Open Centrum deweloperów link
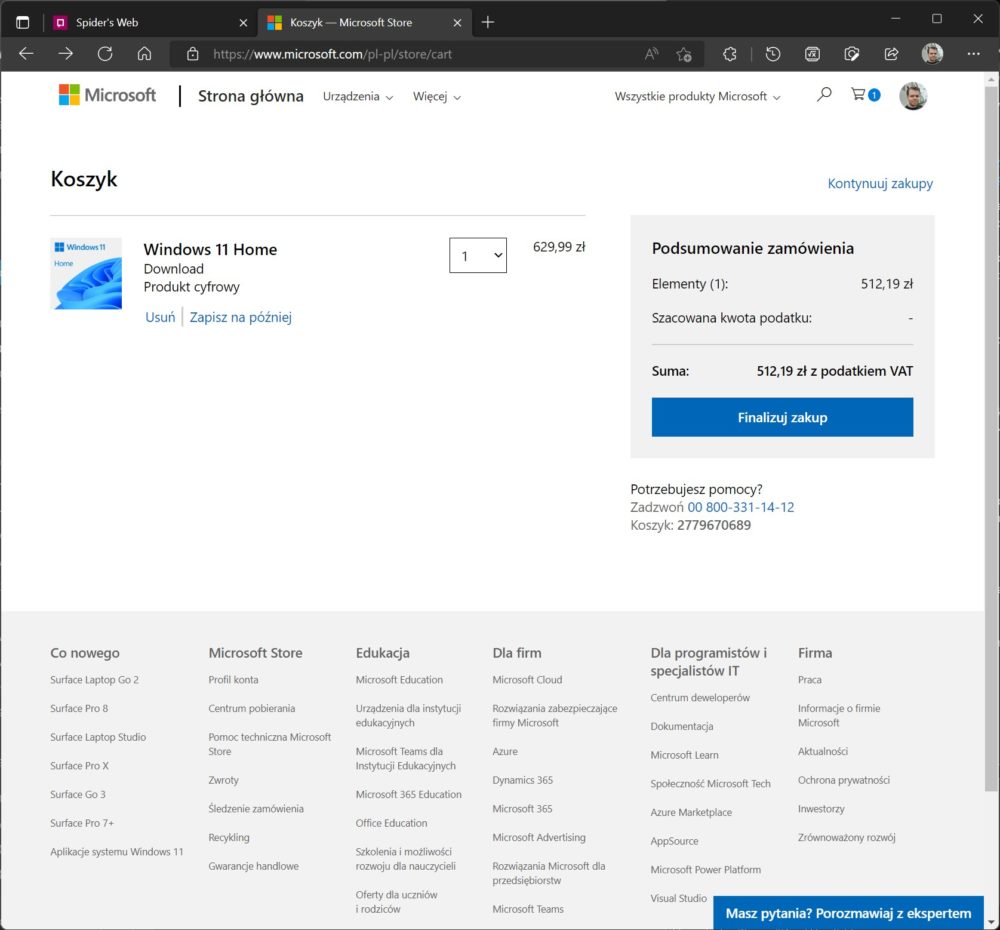Screen dimensions: 1000x930 coord(700,698)
